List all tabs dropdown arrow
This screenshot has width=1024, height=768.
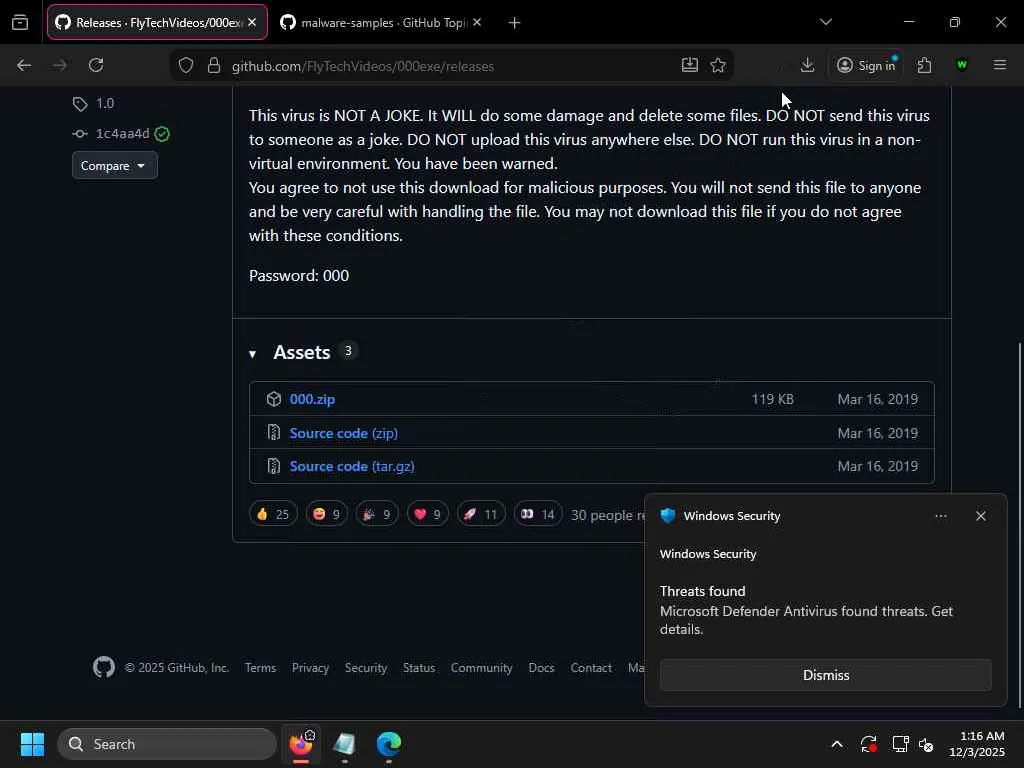point(826,22)
